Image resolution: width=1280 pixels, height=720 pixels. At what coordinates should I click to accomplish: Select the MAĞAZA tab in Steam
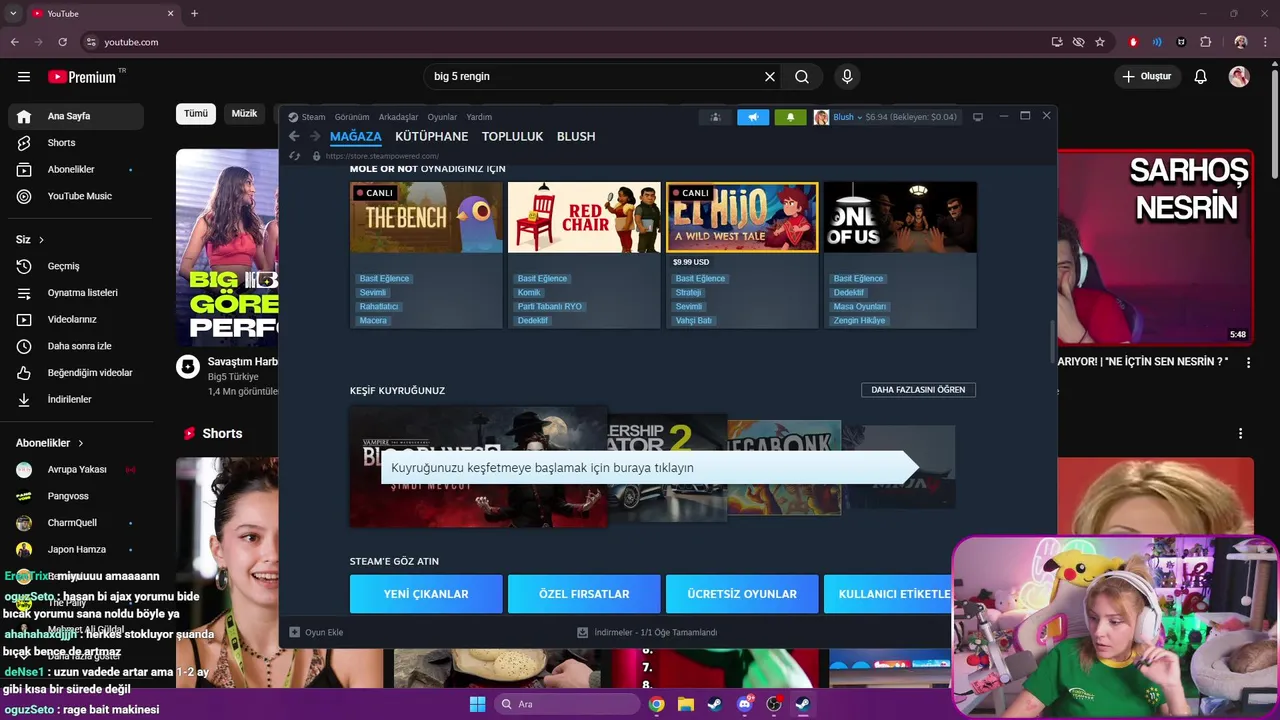point(356,136)
